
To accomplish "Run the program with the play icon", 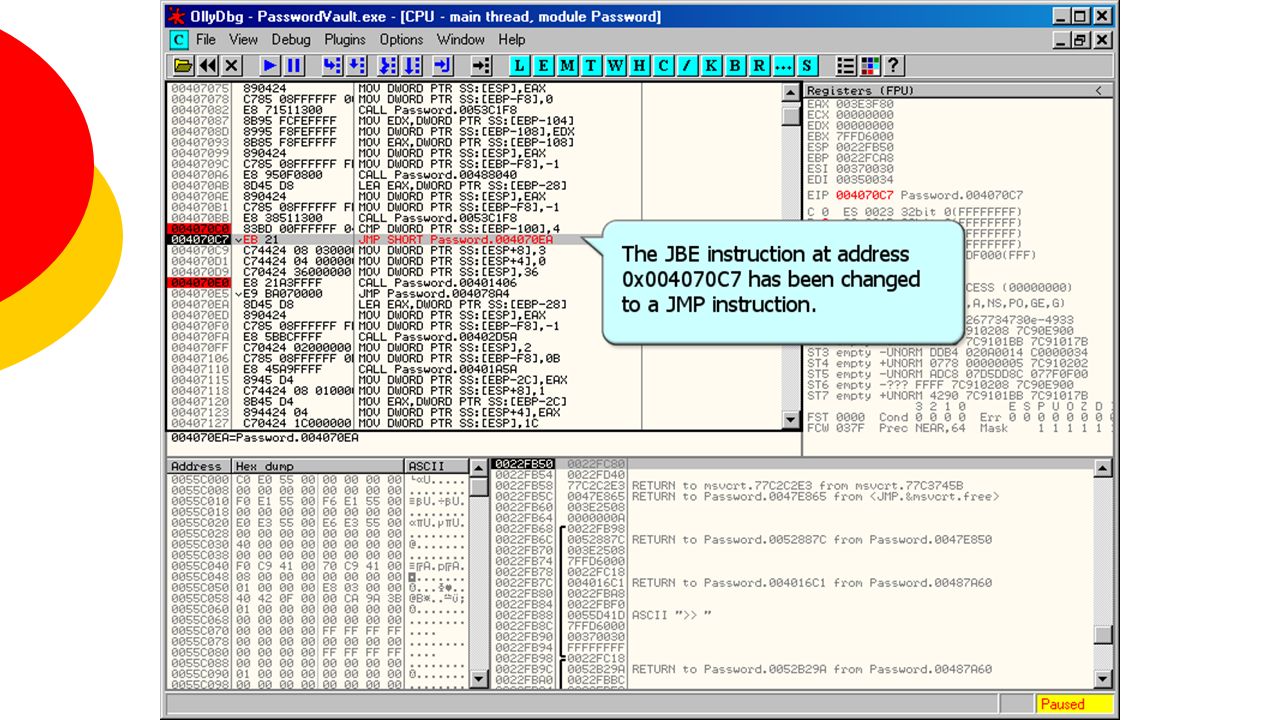I will pos(270,66).
